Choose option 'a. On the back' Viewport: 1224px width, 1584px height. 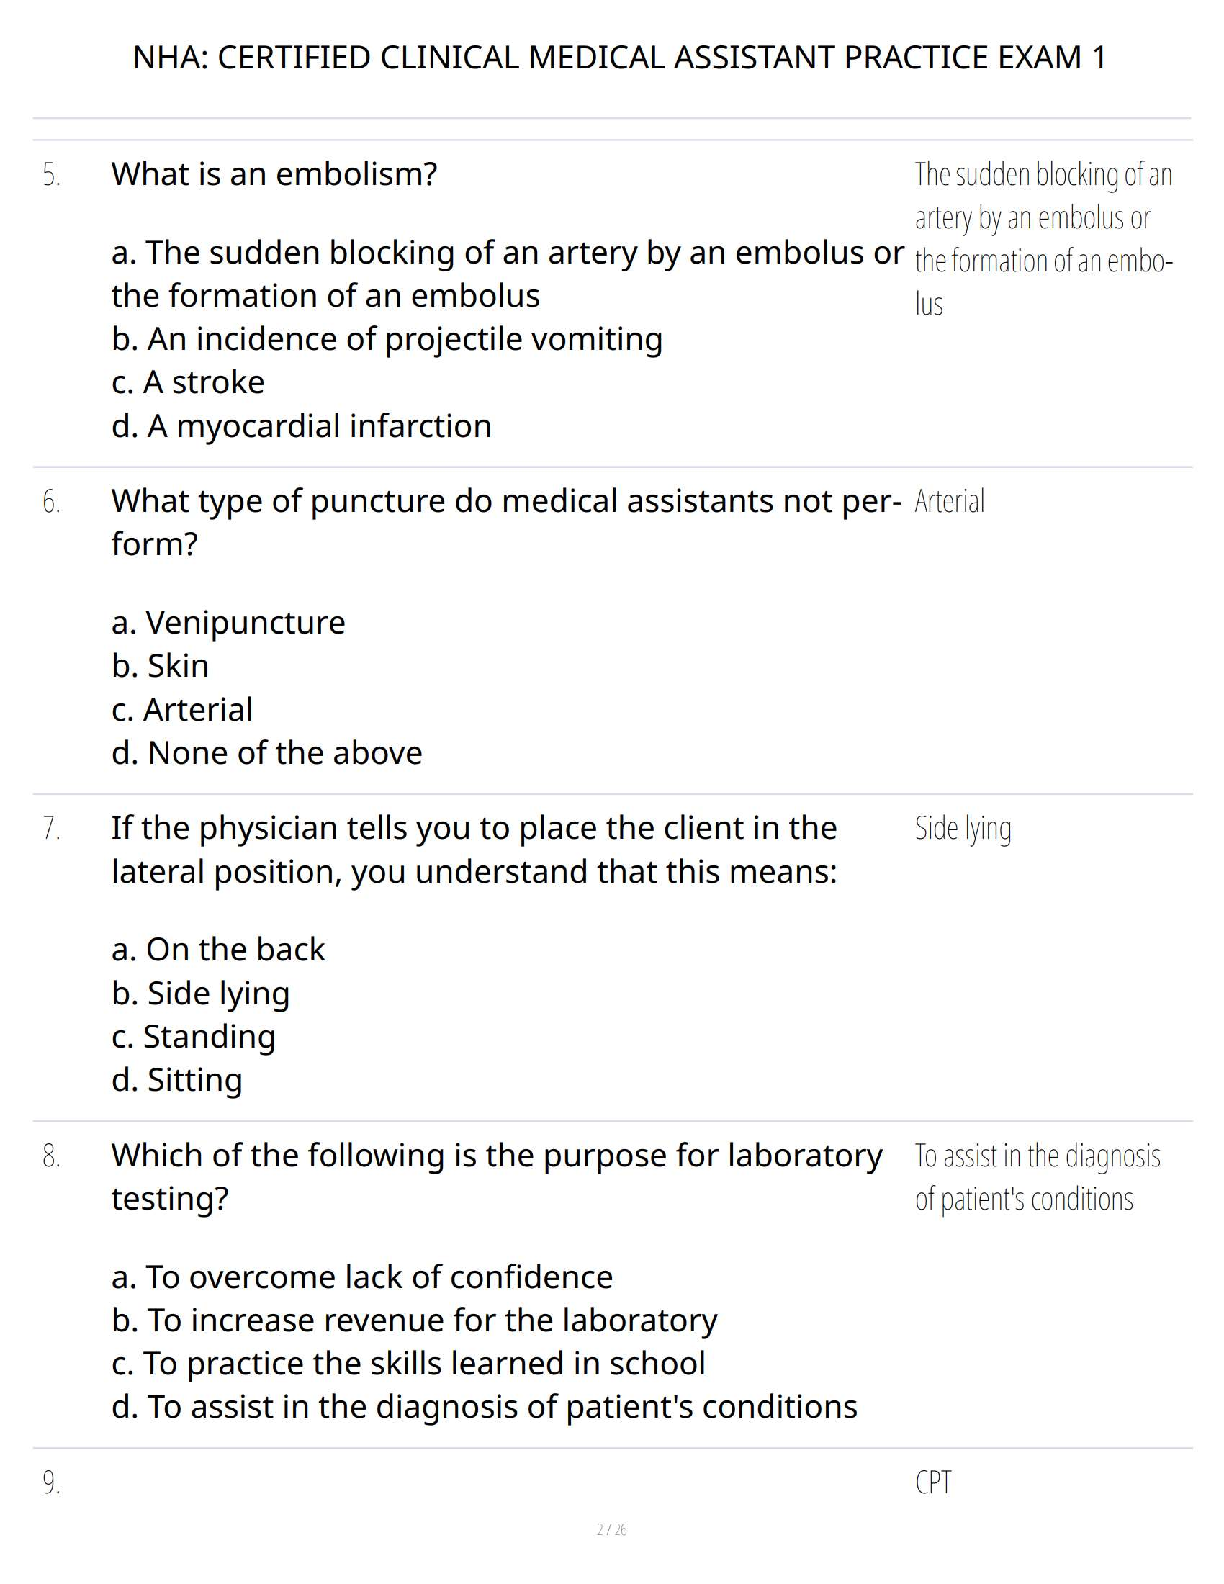[218, 949]
